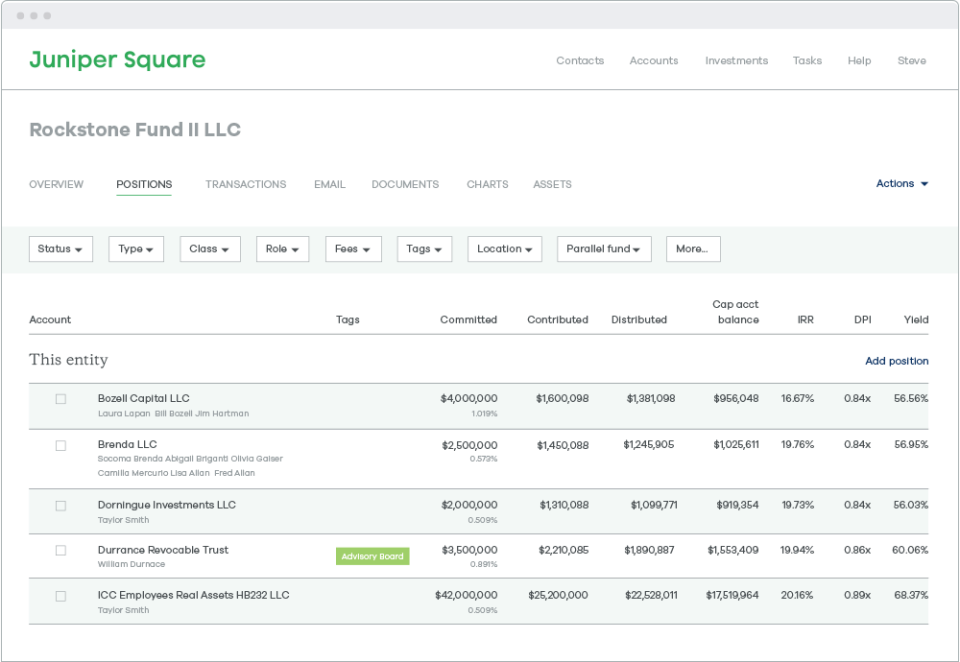The image size is (960, 662).
Task: Check the Brenda LLC checkbox
Action: point(61,446)
